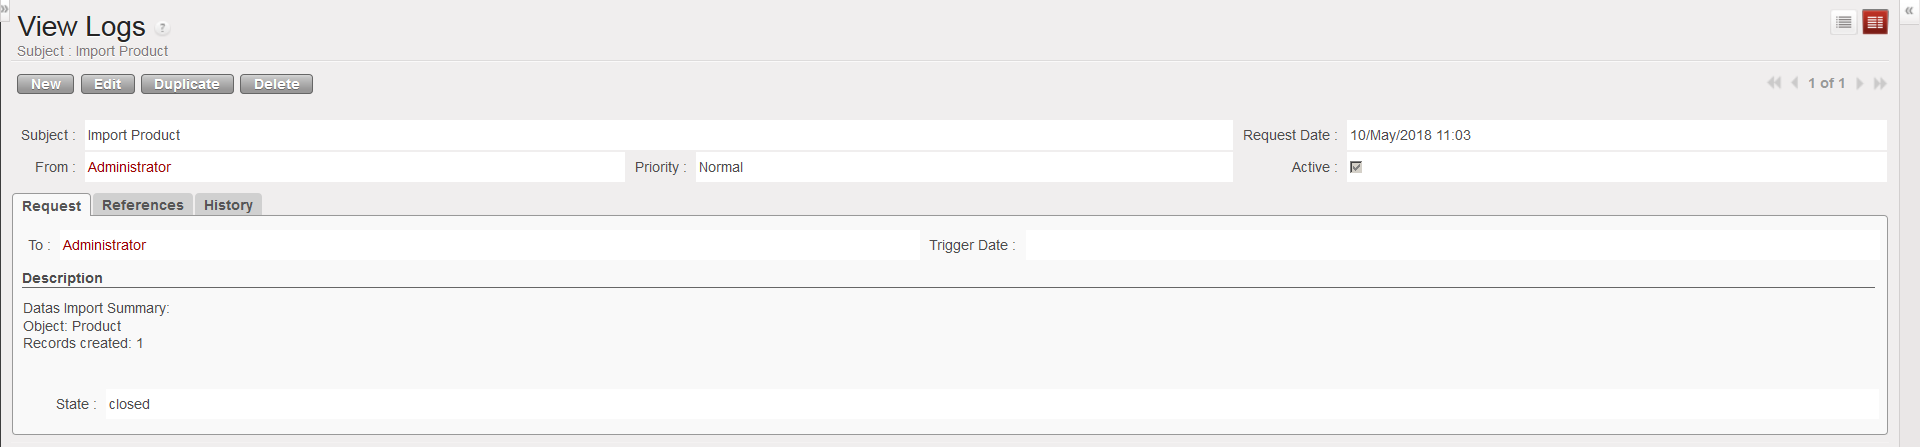Open the References tab

143,205
